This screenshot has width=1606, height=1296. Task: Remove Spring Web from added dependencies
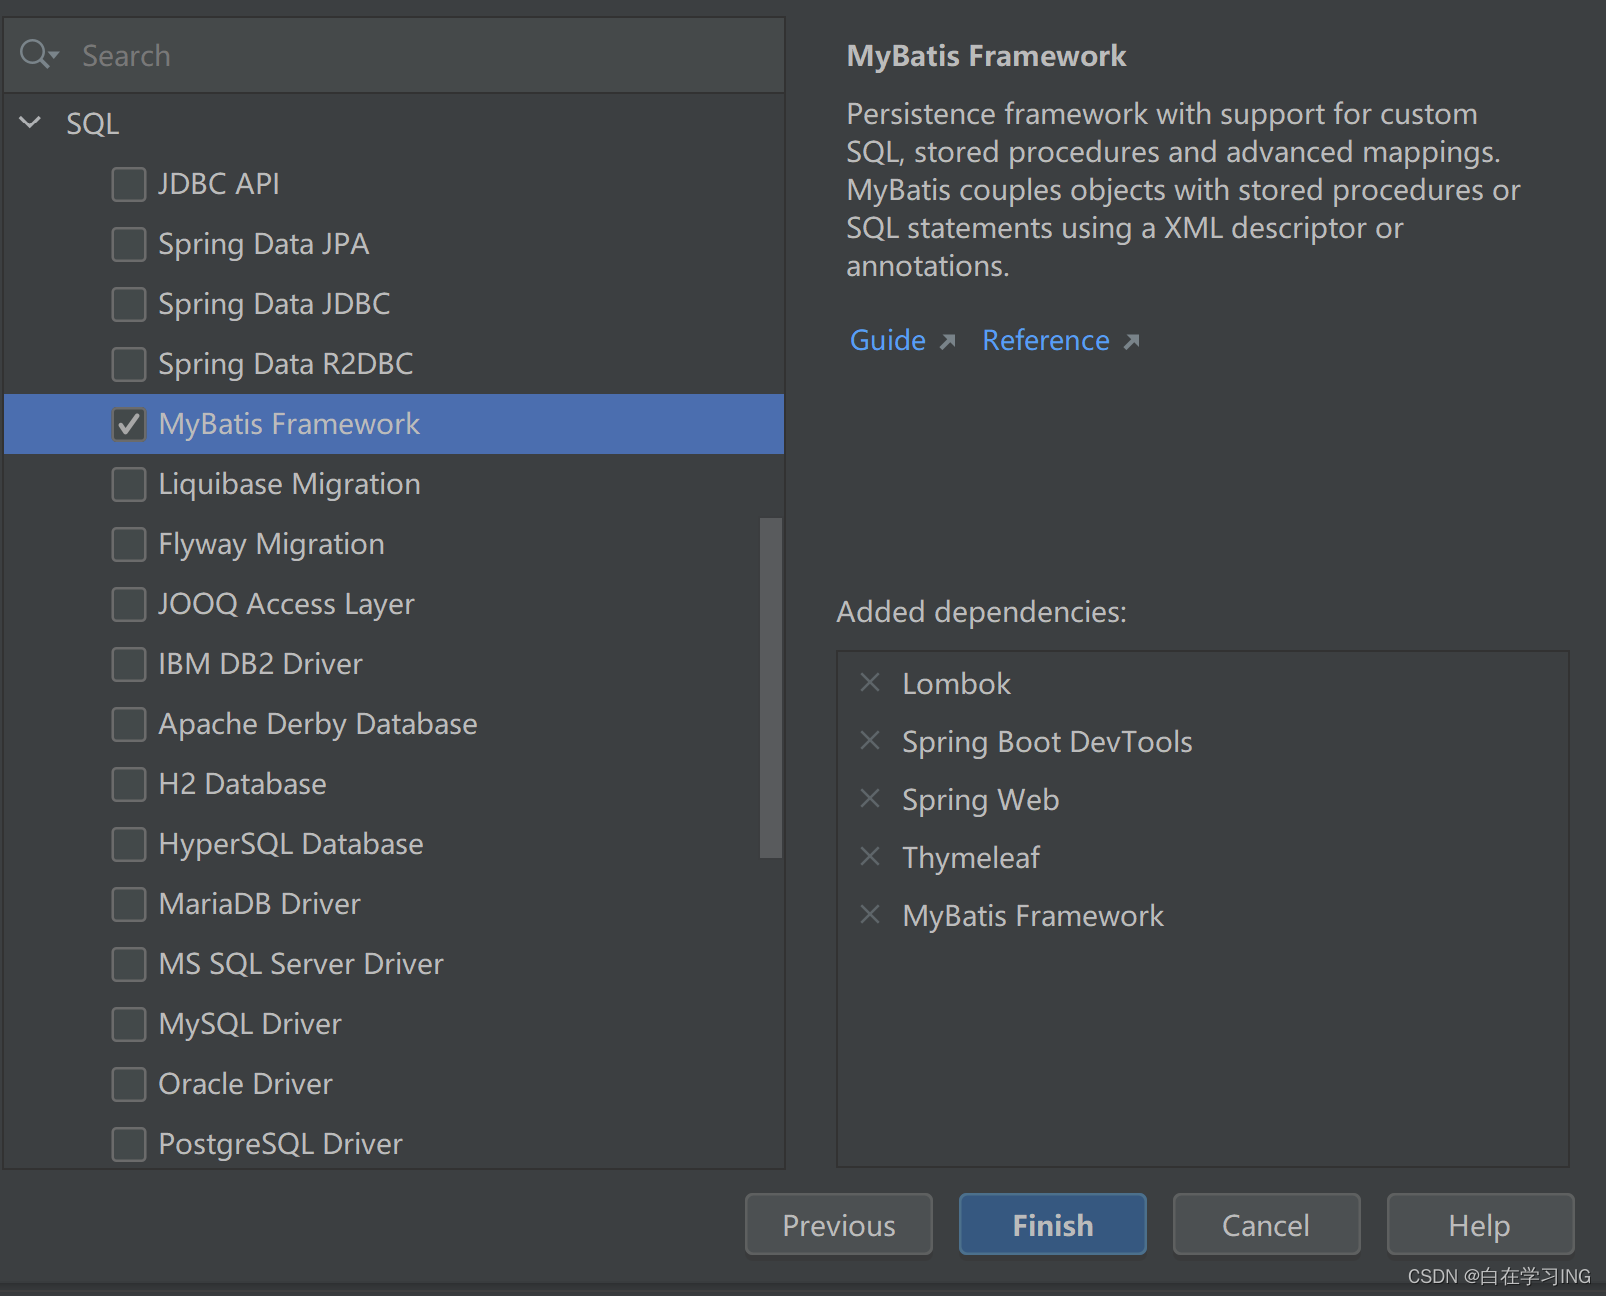(870, 799)
